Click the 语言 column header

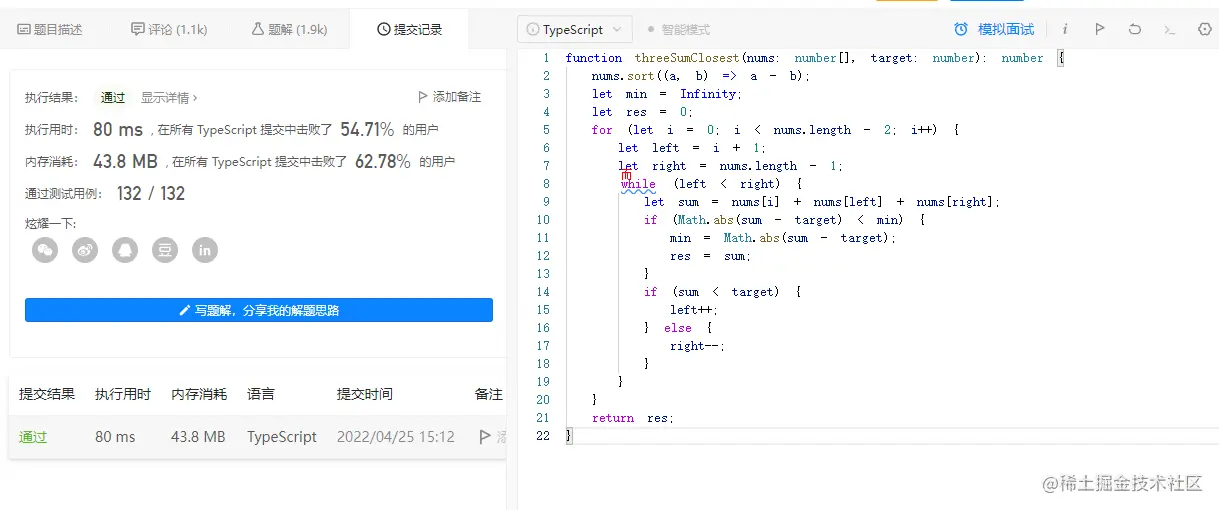tap(261, 394)
